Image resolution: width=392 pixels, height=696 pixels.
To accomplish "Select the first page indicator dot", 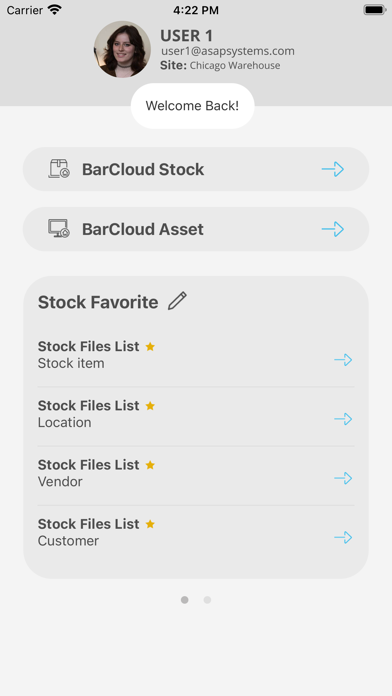I will 185,600.
